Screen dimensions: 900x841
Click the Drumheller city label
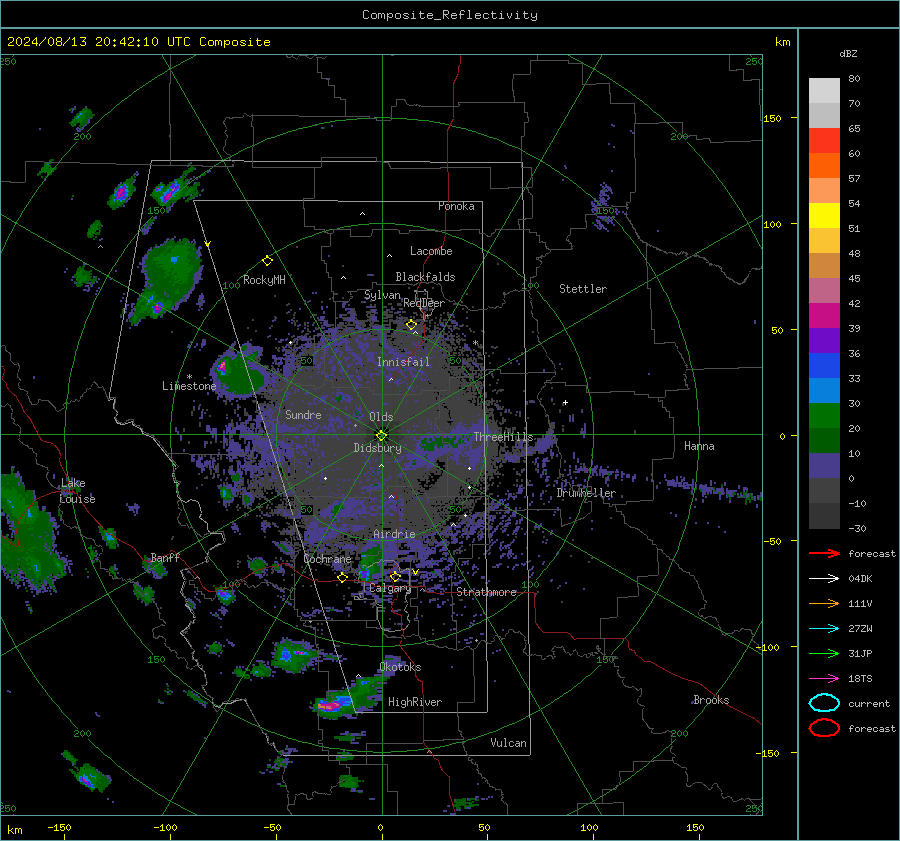(586, 493)
